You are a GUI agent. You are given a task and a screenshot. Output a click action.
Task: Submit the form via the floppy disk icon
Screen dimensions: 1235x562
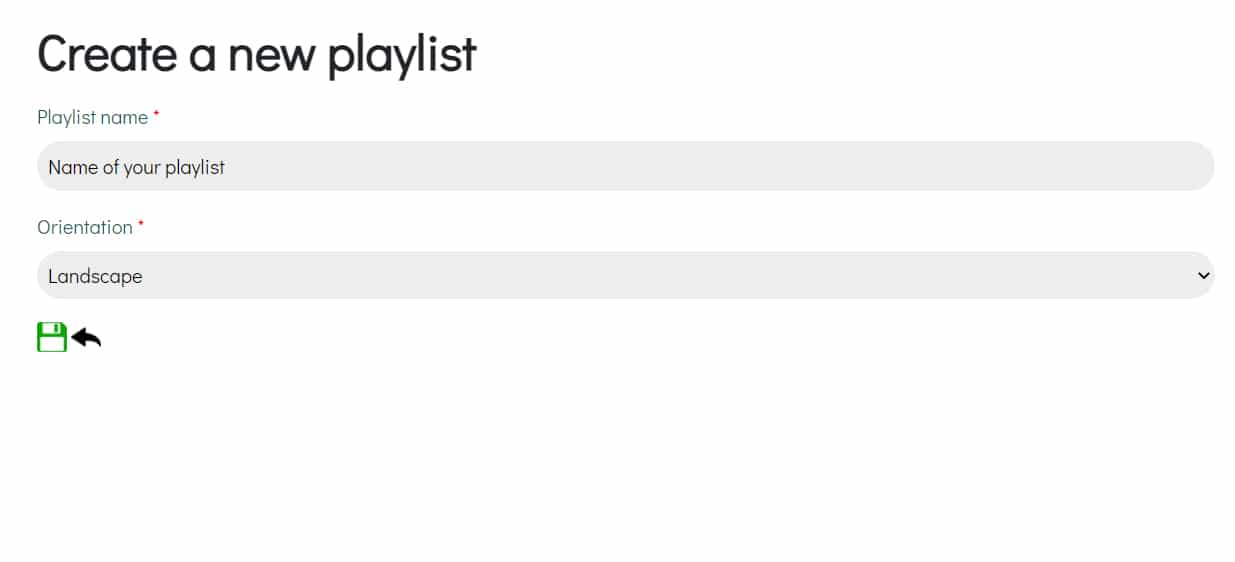click(x=52, y=337)
